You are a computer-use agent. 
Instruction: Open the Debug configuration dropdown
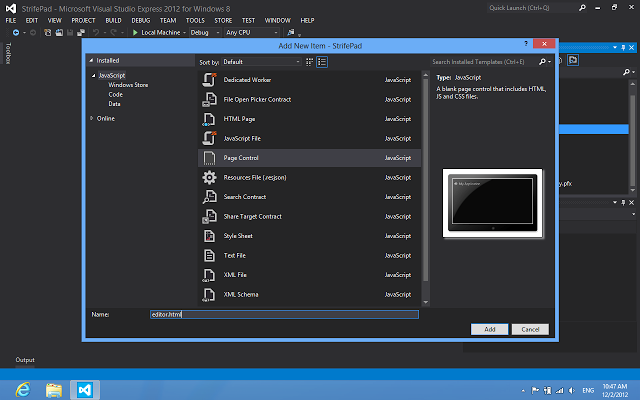[205, 33]
